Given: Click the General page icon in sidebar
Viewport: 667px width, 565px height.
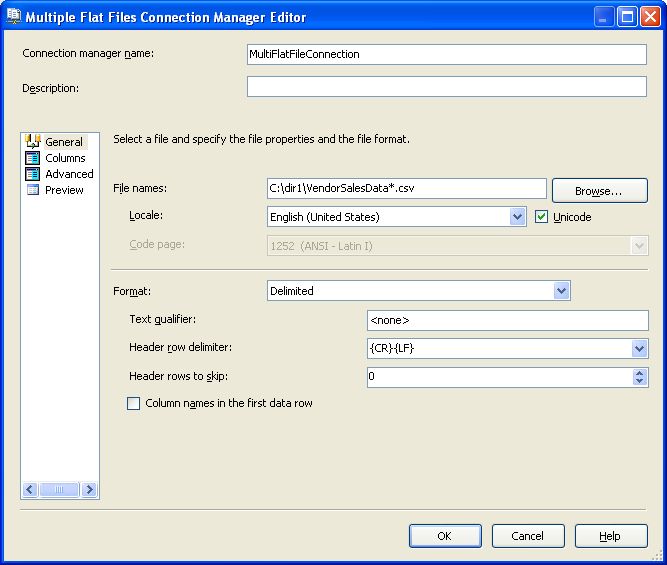Looking at the screenshot, I should click(x=32, y=142).
